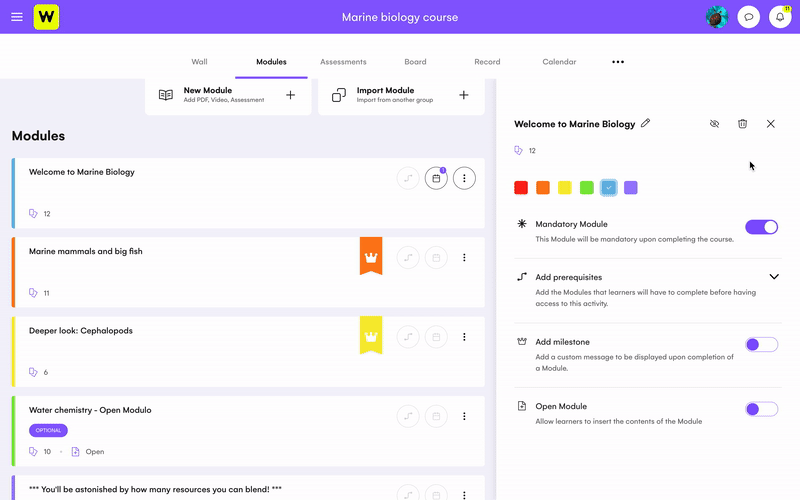Open options menu for Water chemistry module
This screenshot has height=500, width=800.
pos(464,416)
